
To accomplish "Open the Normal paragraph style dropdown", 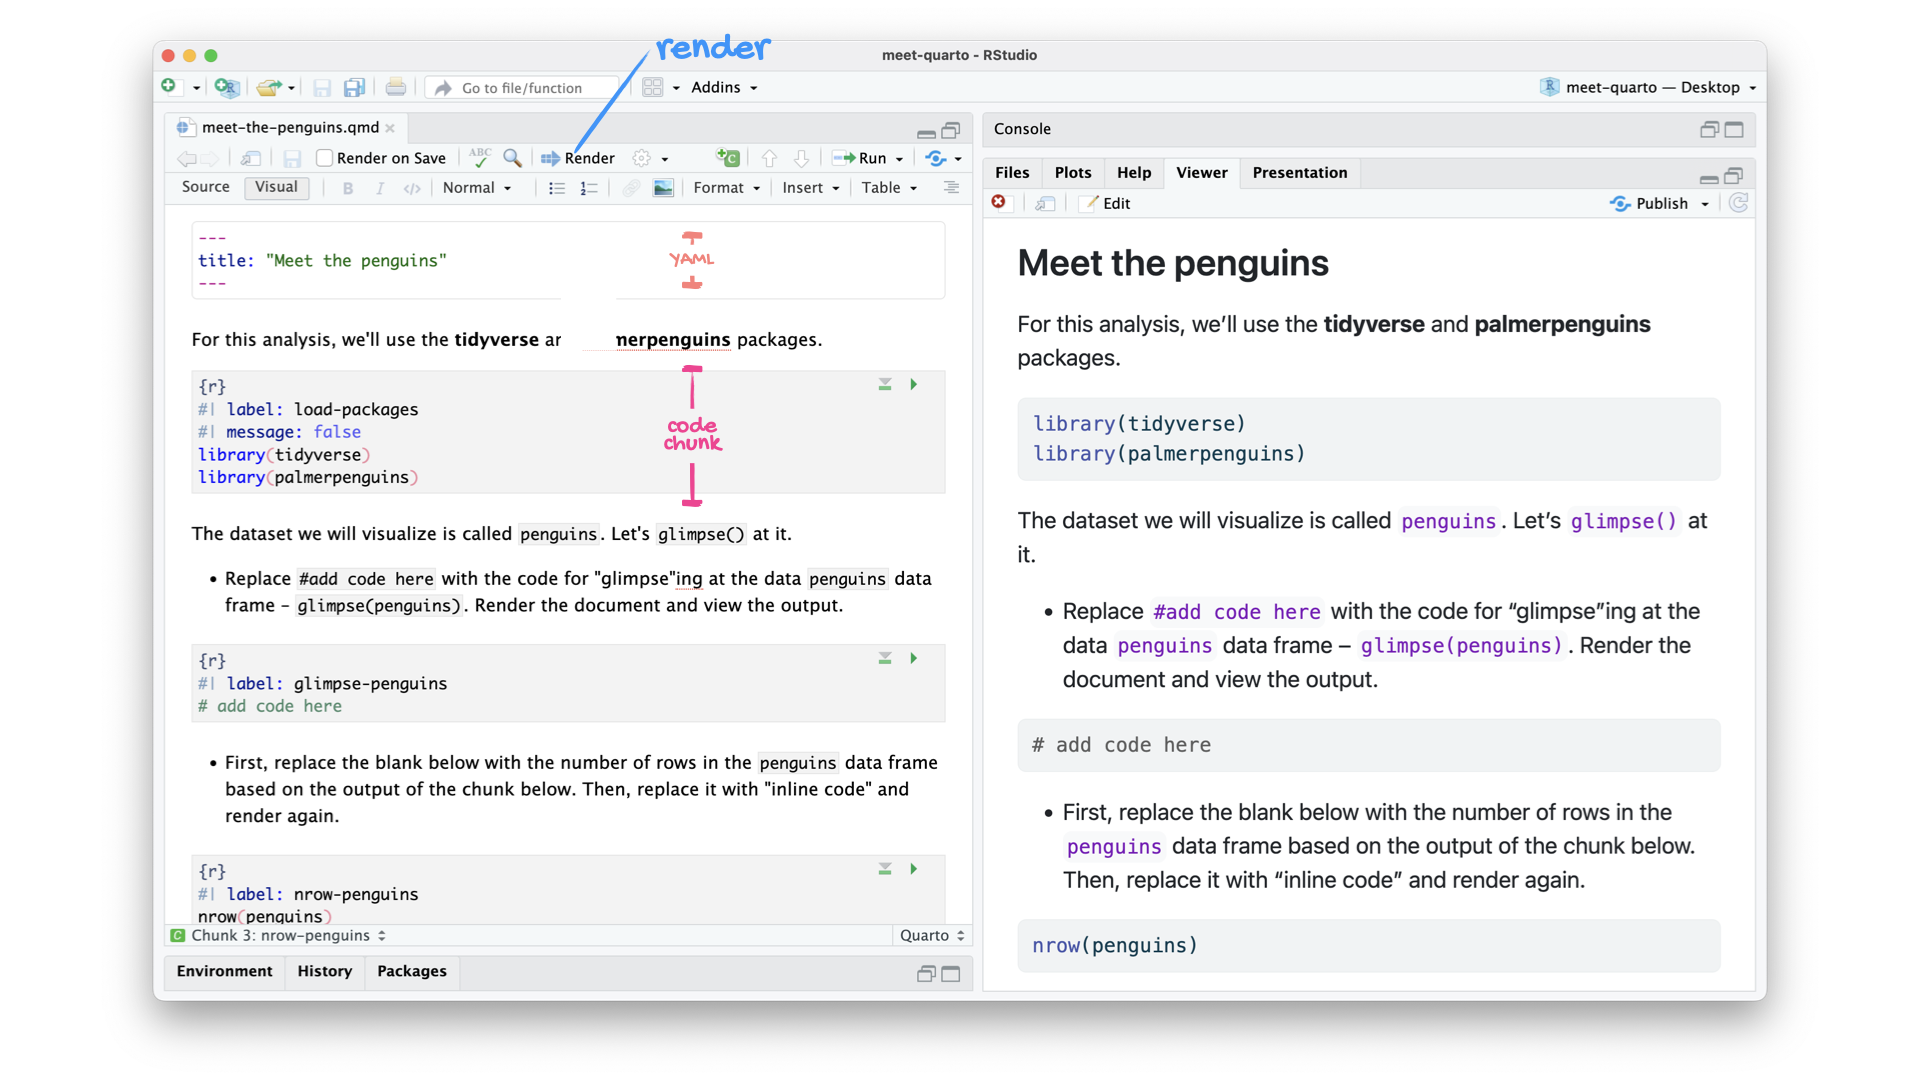I will (477, 188).
